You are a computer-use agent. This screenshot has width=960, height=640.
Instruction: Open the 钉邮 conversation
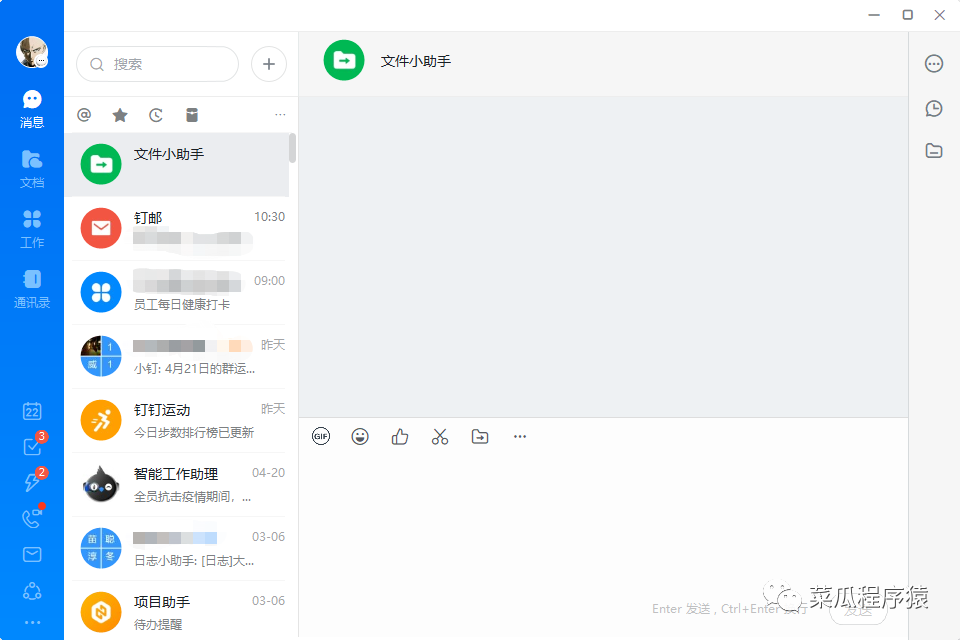[176, 228]
